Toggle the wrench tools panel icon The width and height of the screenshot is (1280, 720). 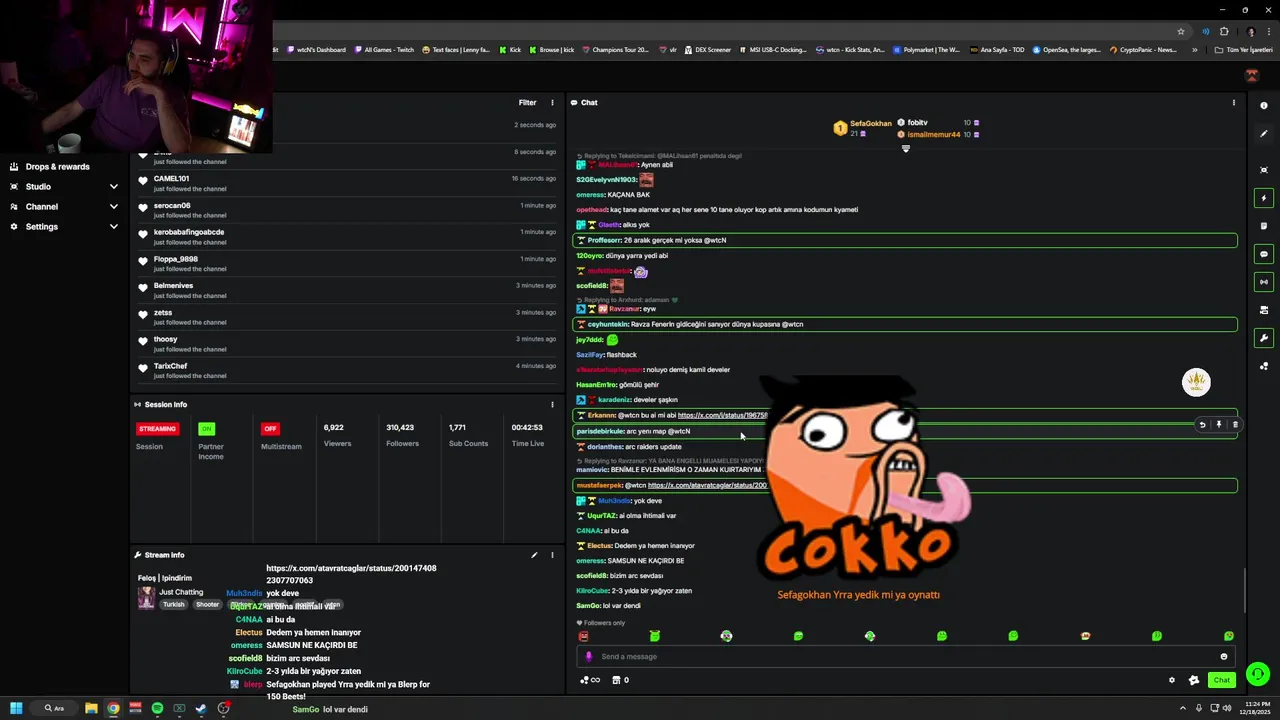pos(1264,338)
